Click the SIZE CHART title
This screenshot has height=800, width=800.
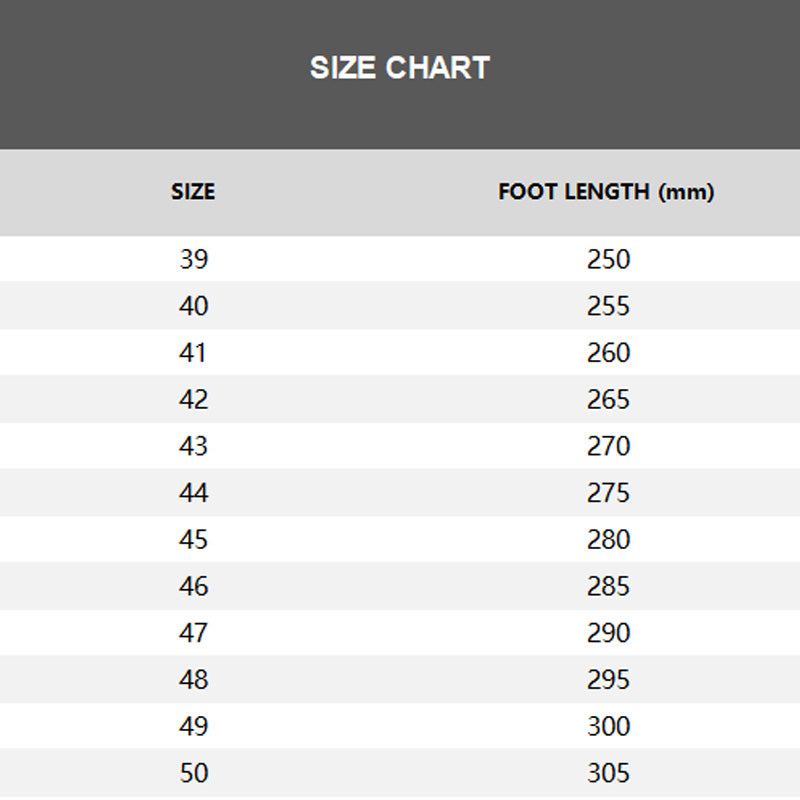pyautogui.click(x=400, y=68)
